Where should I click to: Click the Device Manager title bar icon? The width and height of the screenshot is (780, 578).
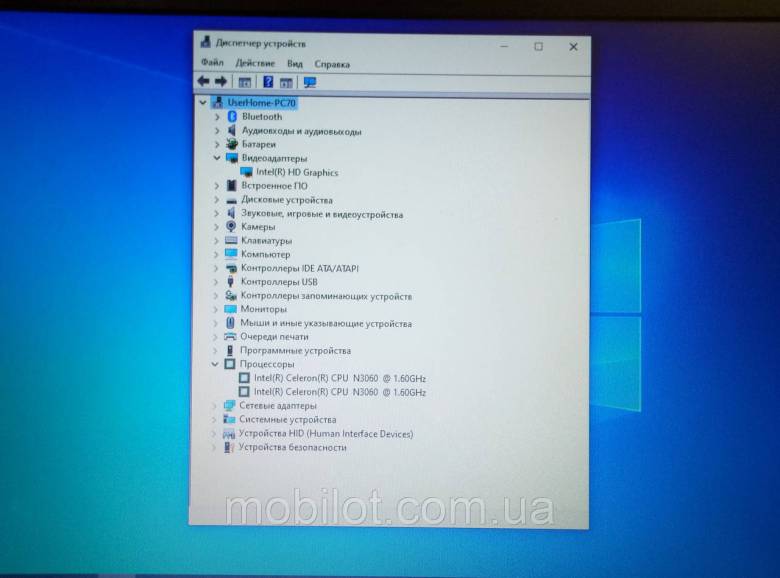point(205,43)
